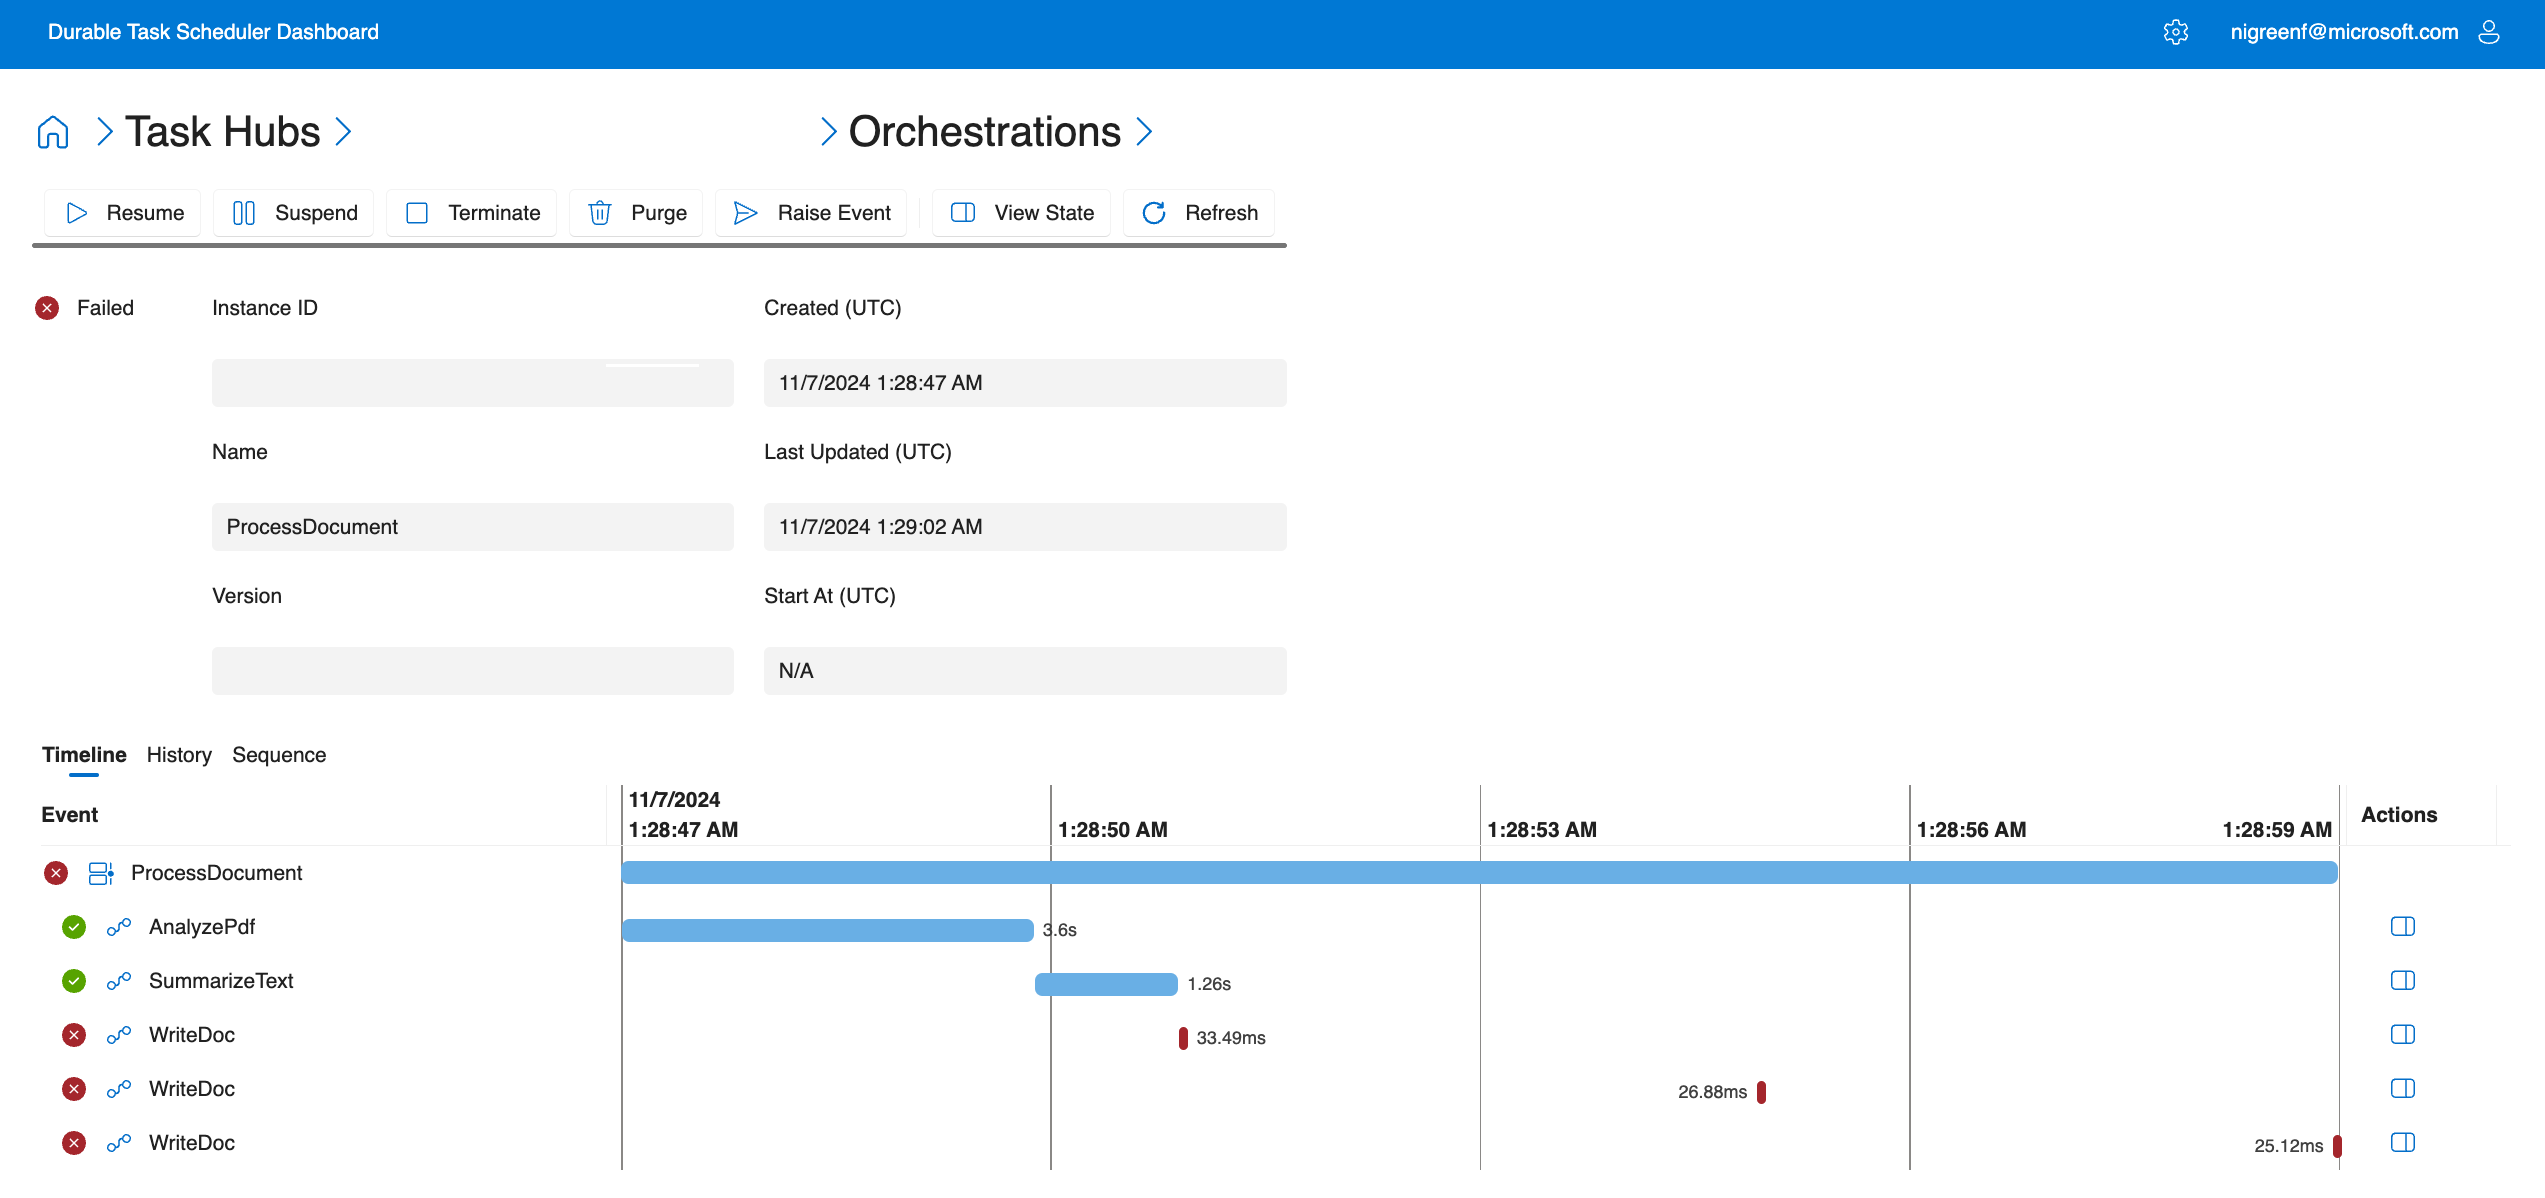Select the Resume play icon
Viewport: 2545px width, 1198px height.
(x=76, y=212)
